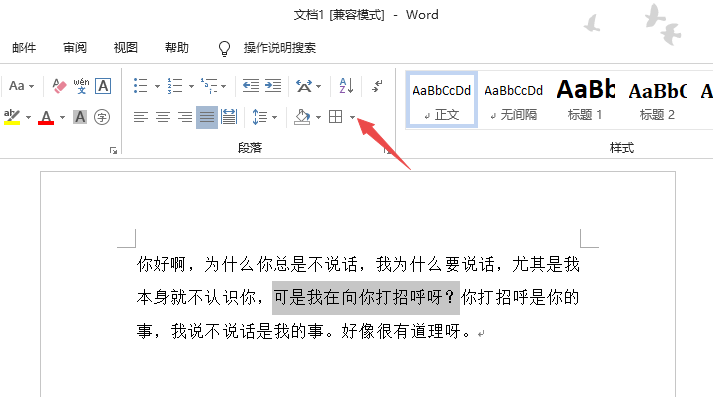713x397 pixels.
Task: Click the selected text 可是我在向你打招呼呀？
Action: 366,298
